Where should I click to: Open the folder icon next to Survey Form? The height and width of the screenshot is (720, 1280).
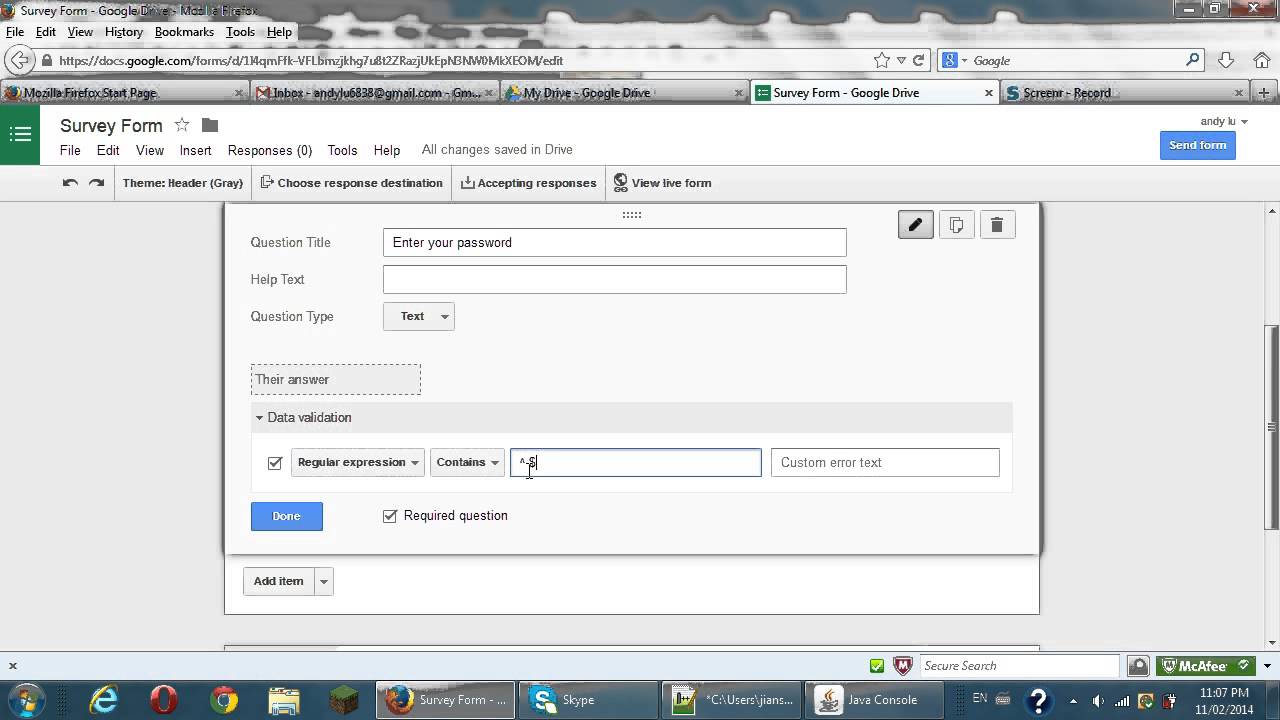point(210,125)
